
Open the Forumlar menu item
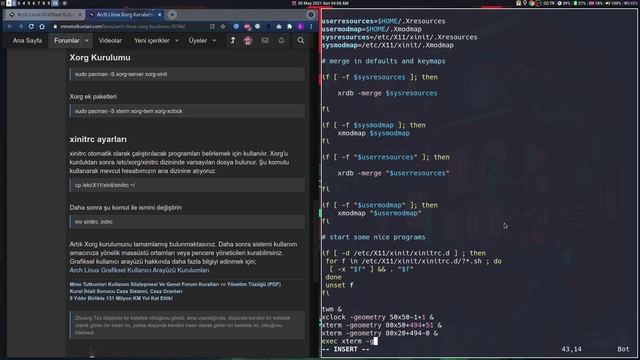(x=67, y=41)
